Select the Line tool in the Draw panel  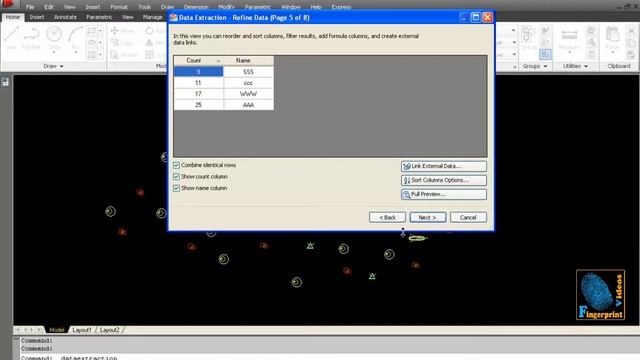11,38
